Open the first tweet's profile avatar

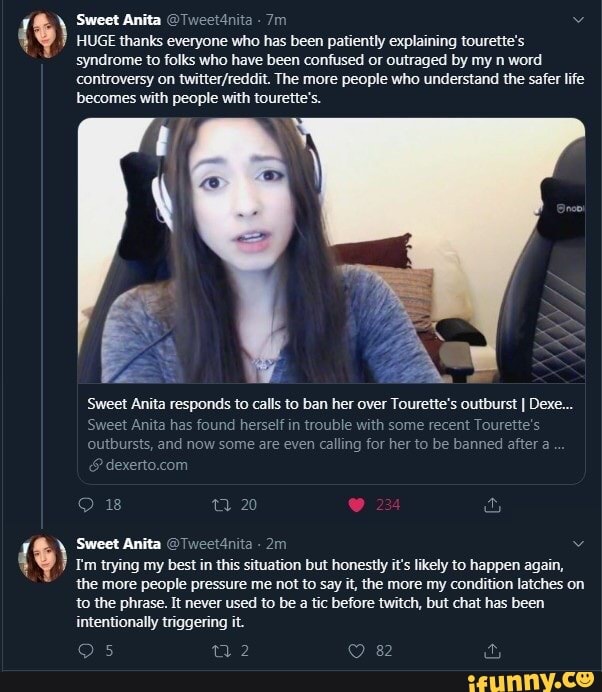coord(40,36)
